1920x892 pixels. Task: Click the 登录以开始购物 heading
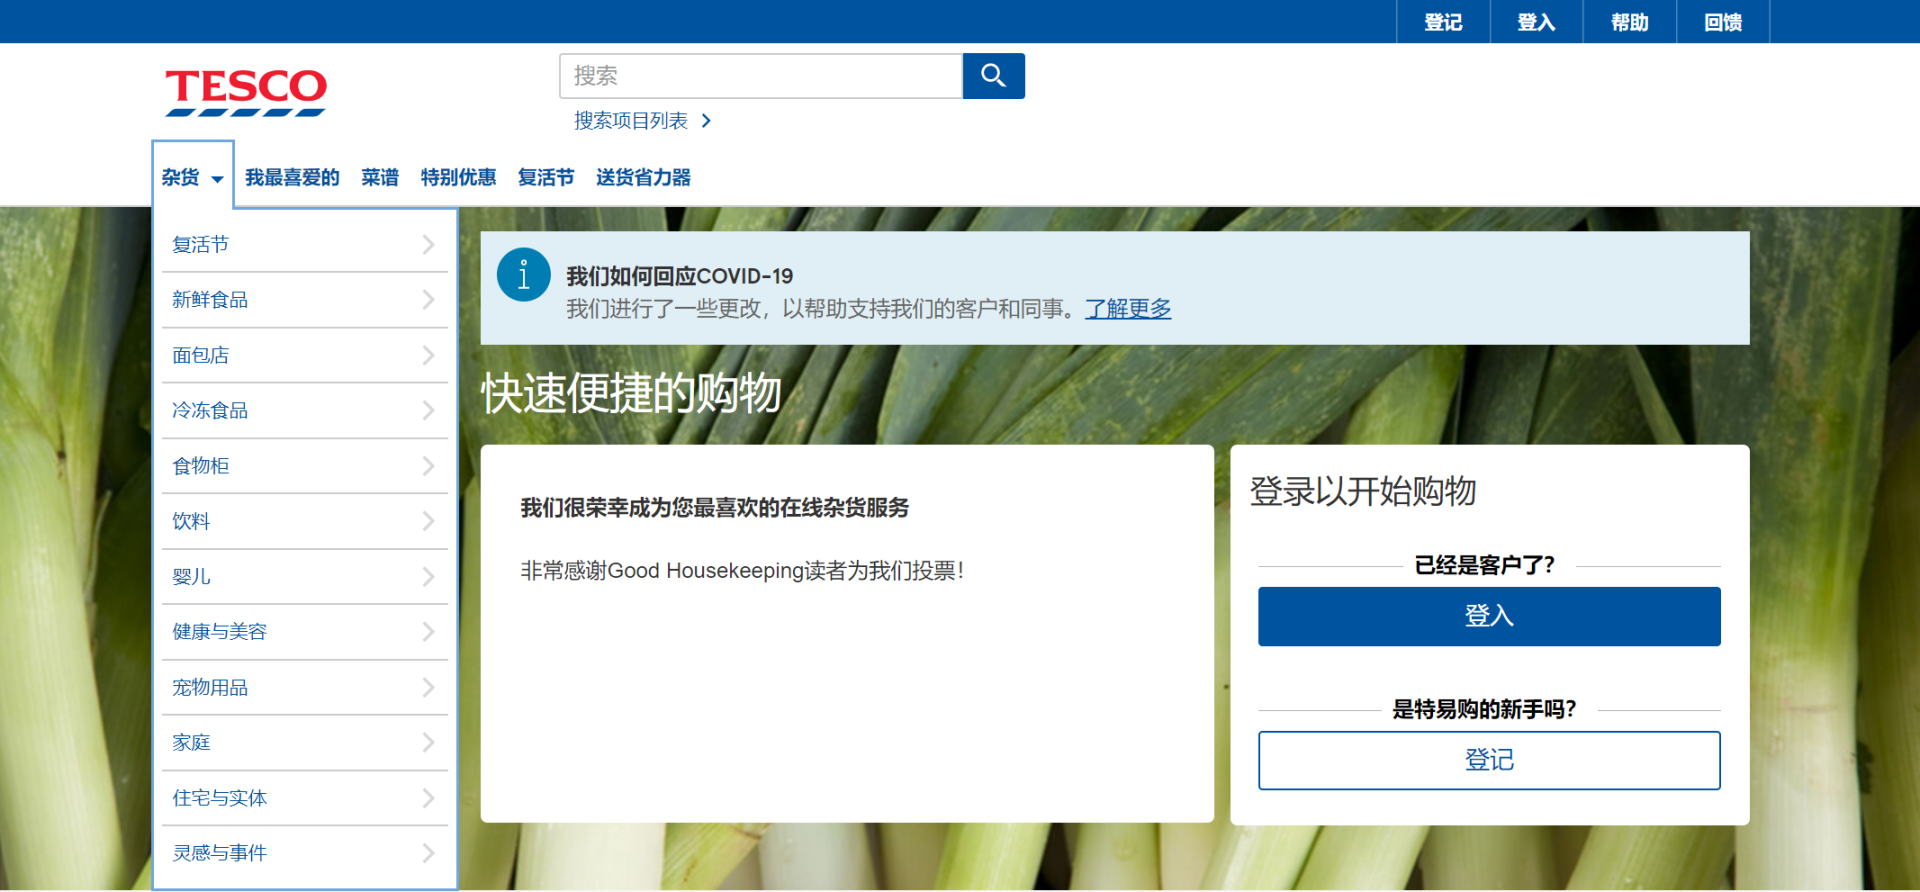coord(1363,491)
